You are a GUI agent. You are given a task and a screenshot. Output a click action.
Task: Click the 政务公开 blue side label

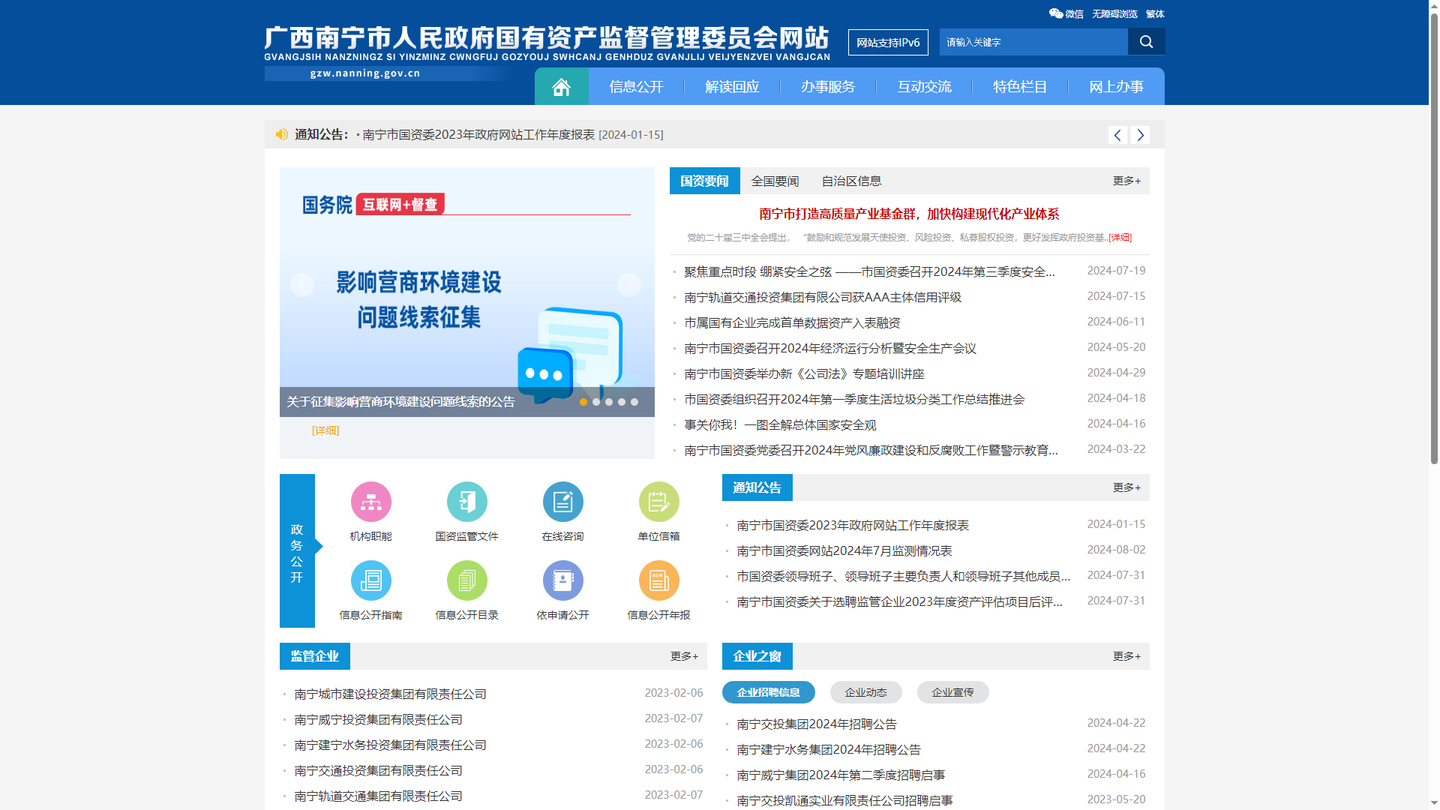coord(297,551)
